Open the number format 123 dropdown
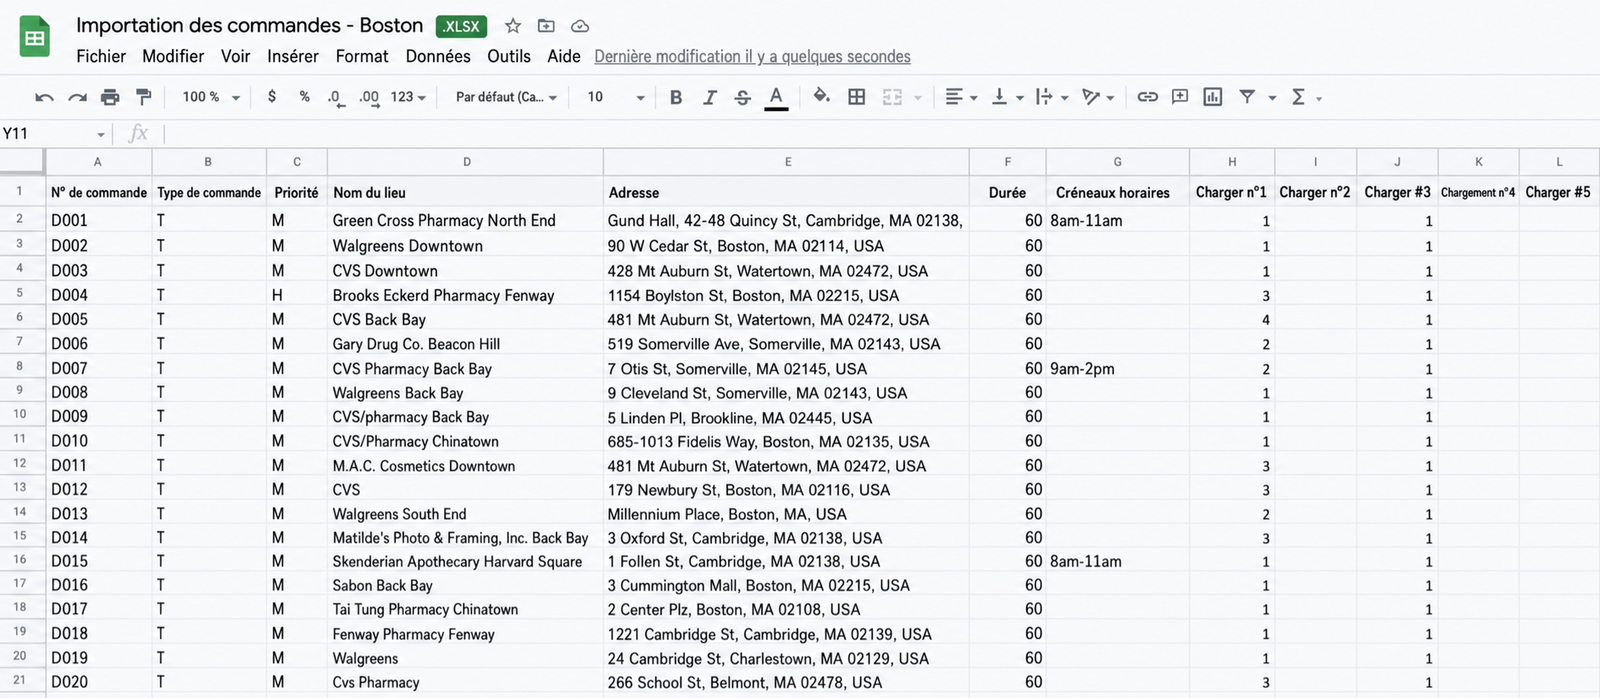 pyautogui.click(x=408, y=97)
